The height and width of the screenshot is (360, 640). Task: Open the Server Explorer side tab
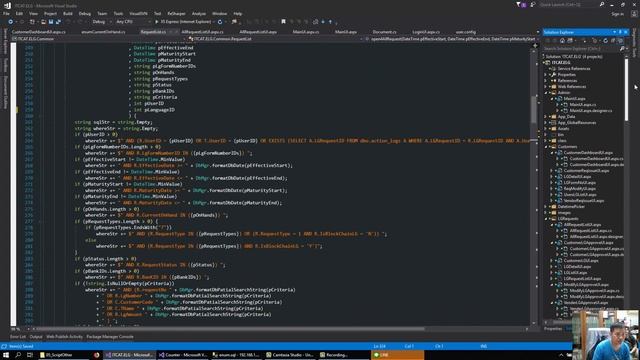pyautogui.click(x=5, y=41)
